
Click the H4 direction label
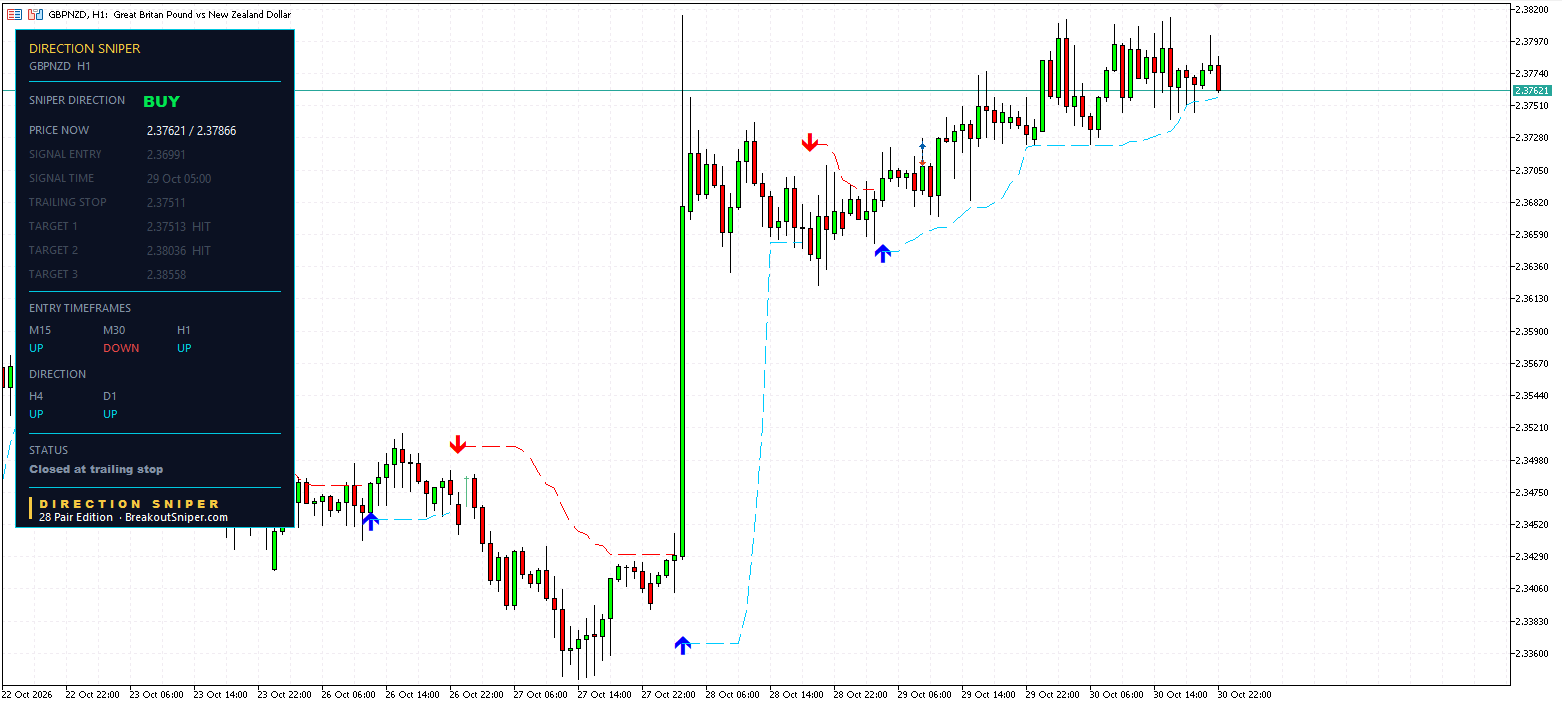(x=36, y=396)
